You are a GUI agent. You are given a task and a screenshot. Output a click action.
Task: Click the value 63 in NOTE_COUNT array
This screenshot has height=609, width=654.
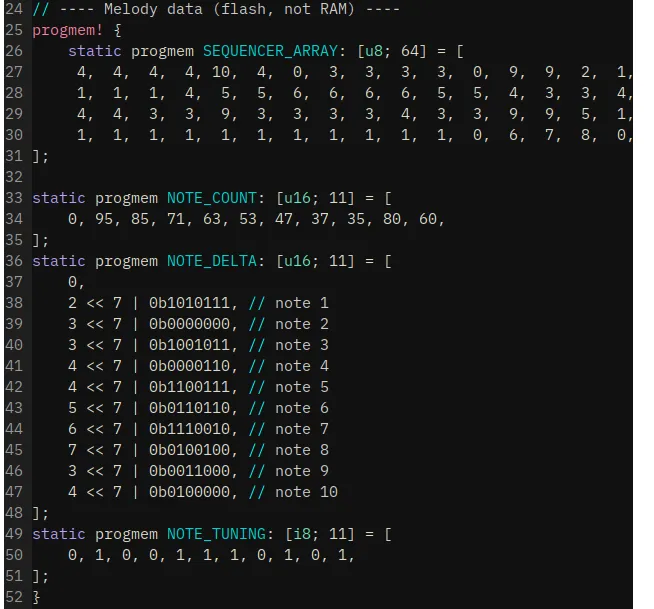(212, 219)
